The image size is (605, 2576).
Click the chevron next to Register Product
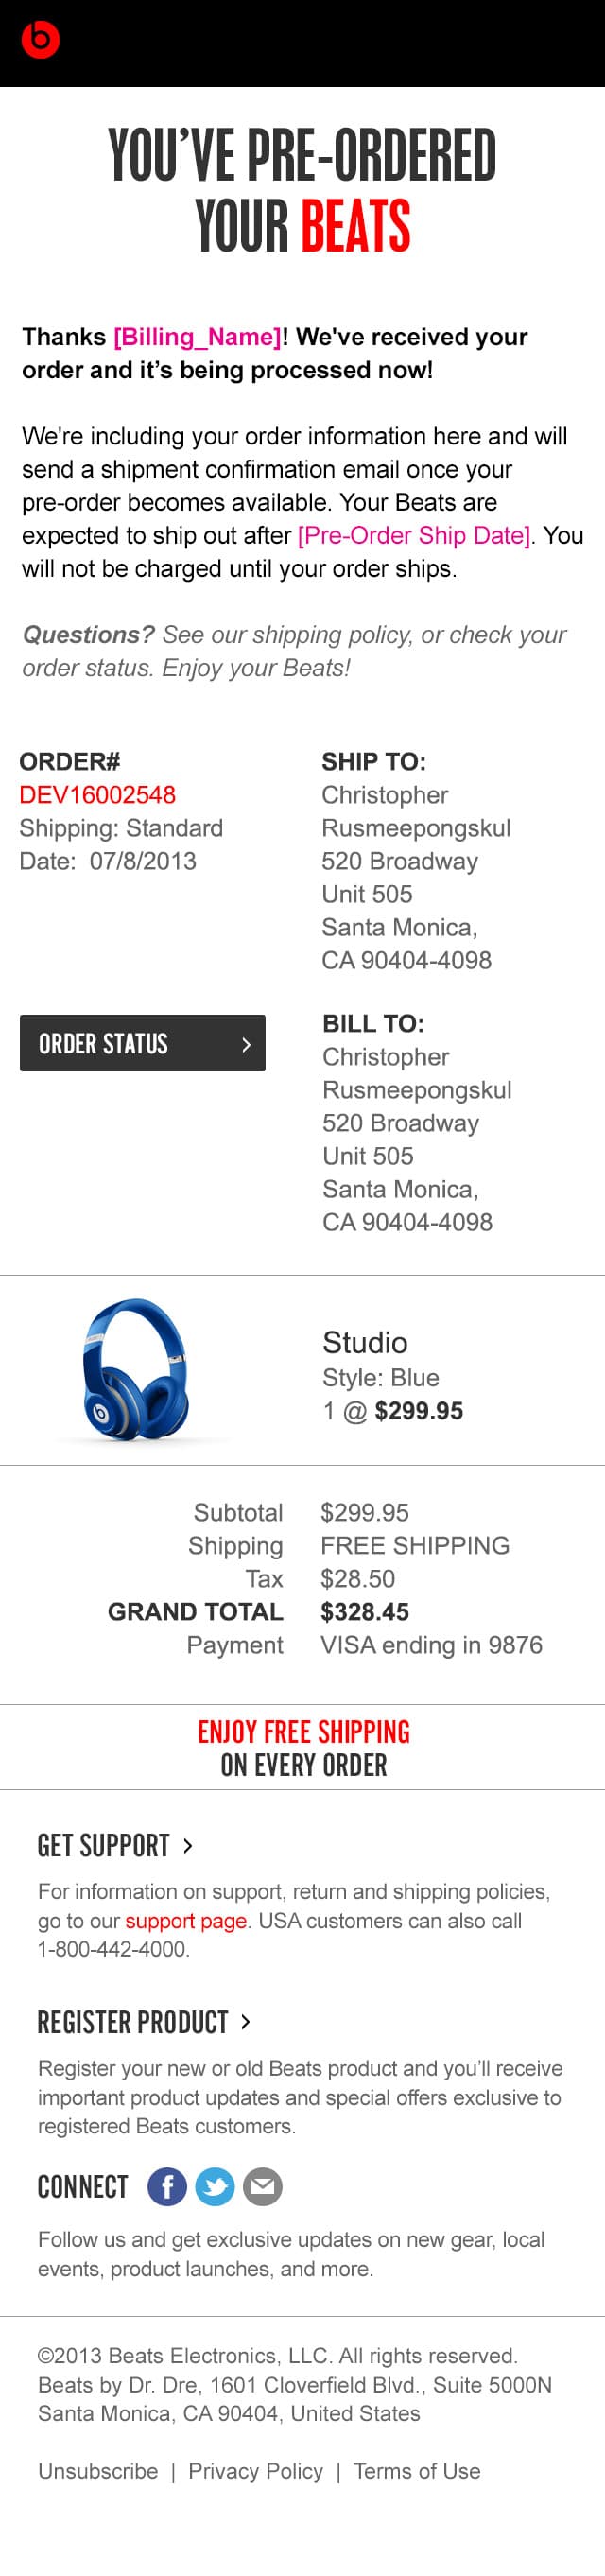coord(246,2022)
